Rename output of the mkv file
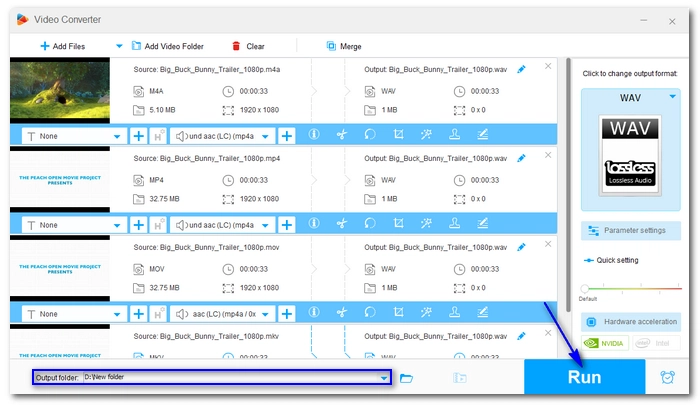The width and height of the screenshot is (700, 405). tap(521, 336)
